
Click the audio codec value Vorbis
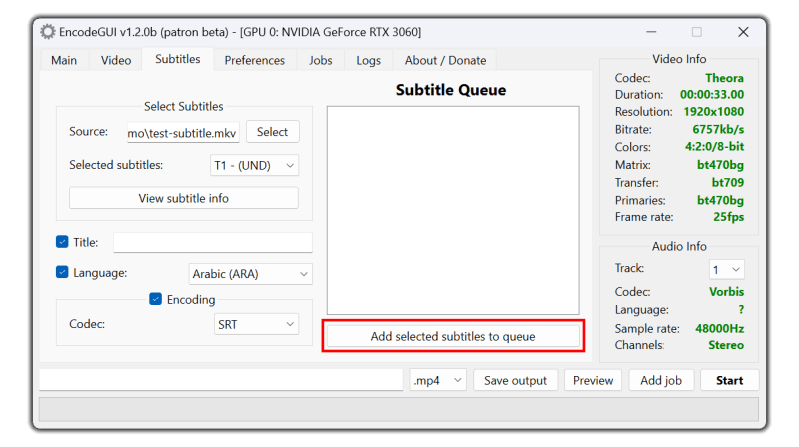coord(727,292)
